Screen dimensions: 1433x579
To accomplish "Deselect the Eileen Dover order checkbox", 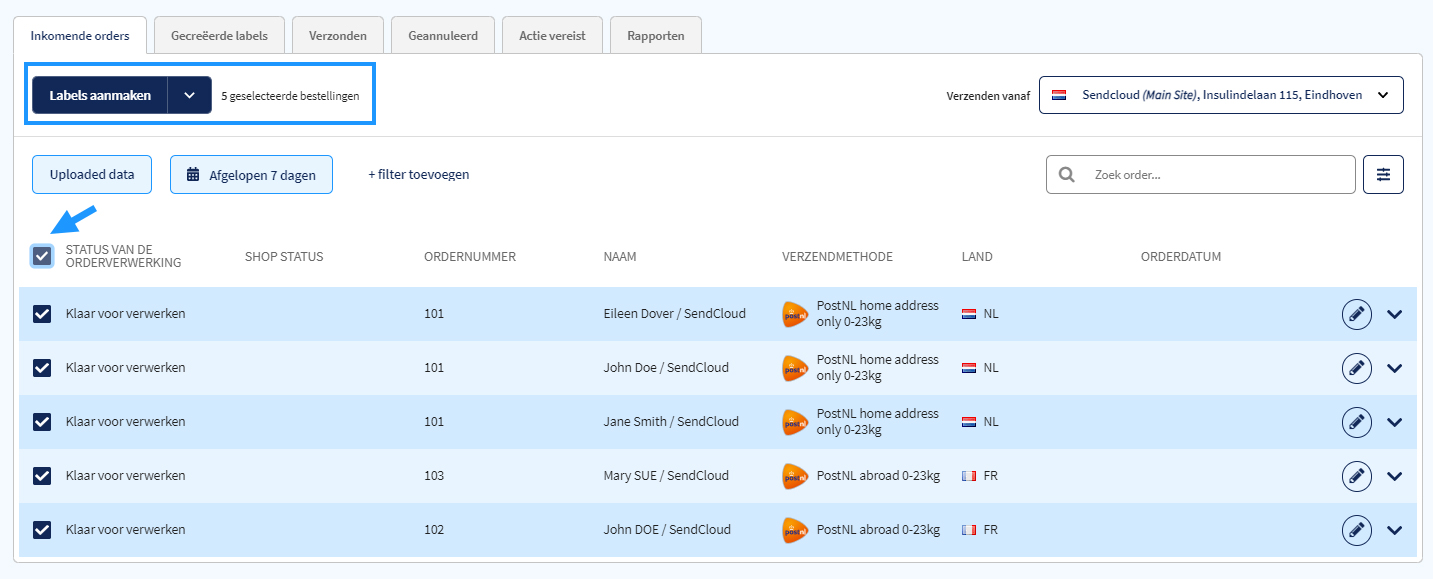I will [x=42, y=314].
